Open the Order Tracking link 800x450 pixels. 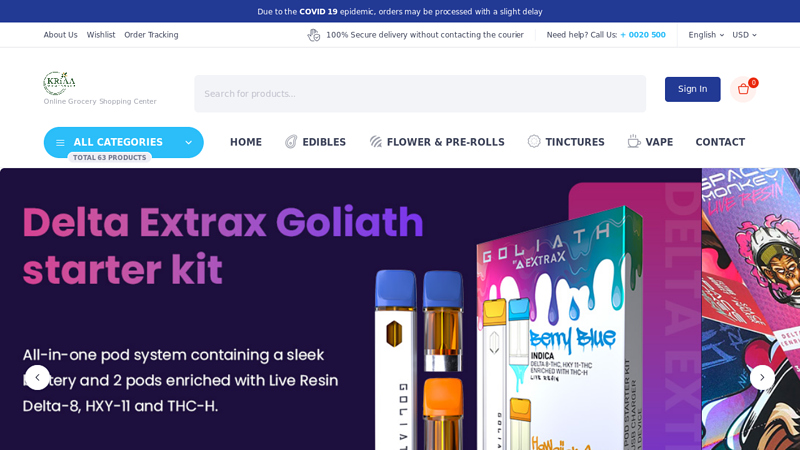151,35
